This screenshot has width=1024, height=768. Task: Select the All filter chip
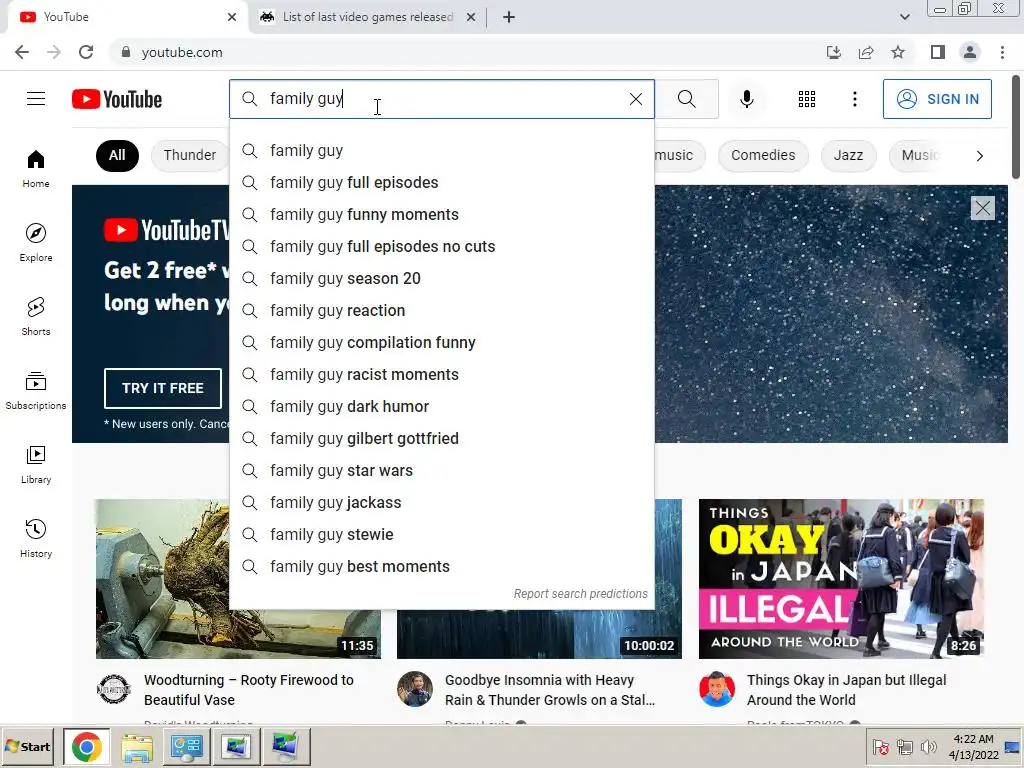tap(117, 155)
